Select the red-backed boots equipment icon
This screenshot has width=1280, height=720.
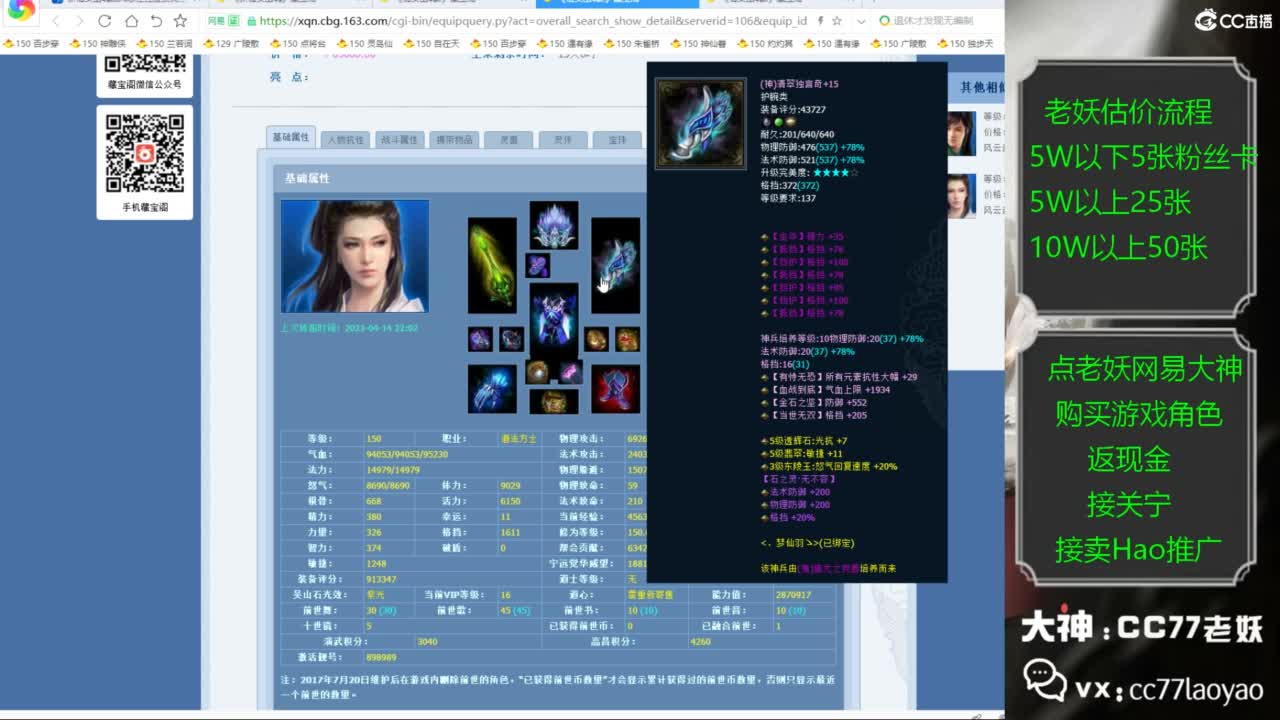tap(616, 389)
